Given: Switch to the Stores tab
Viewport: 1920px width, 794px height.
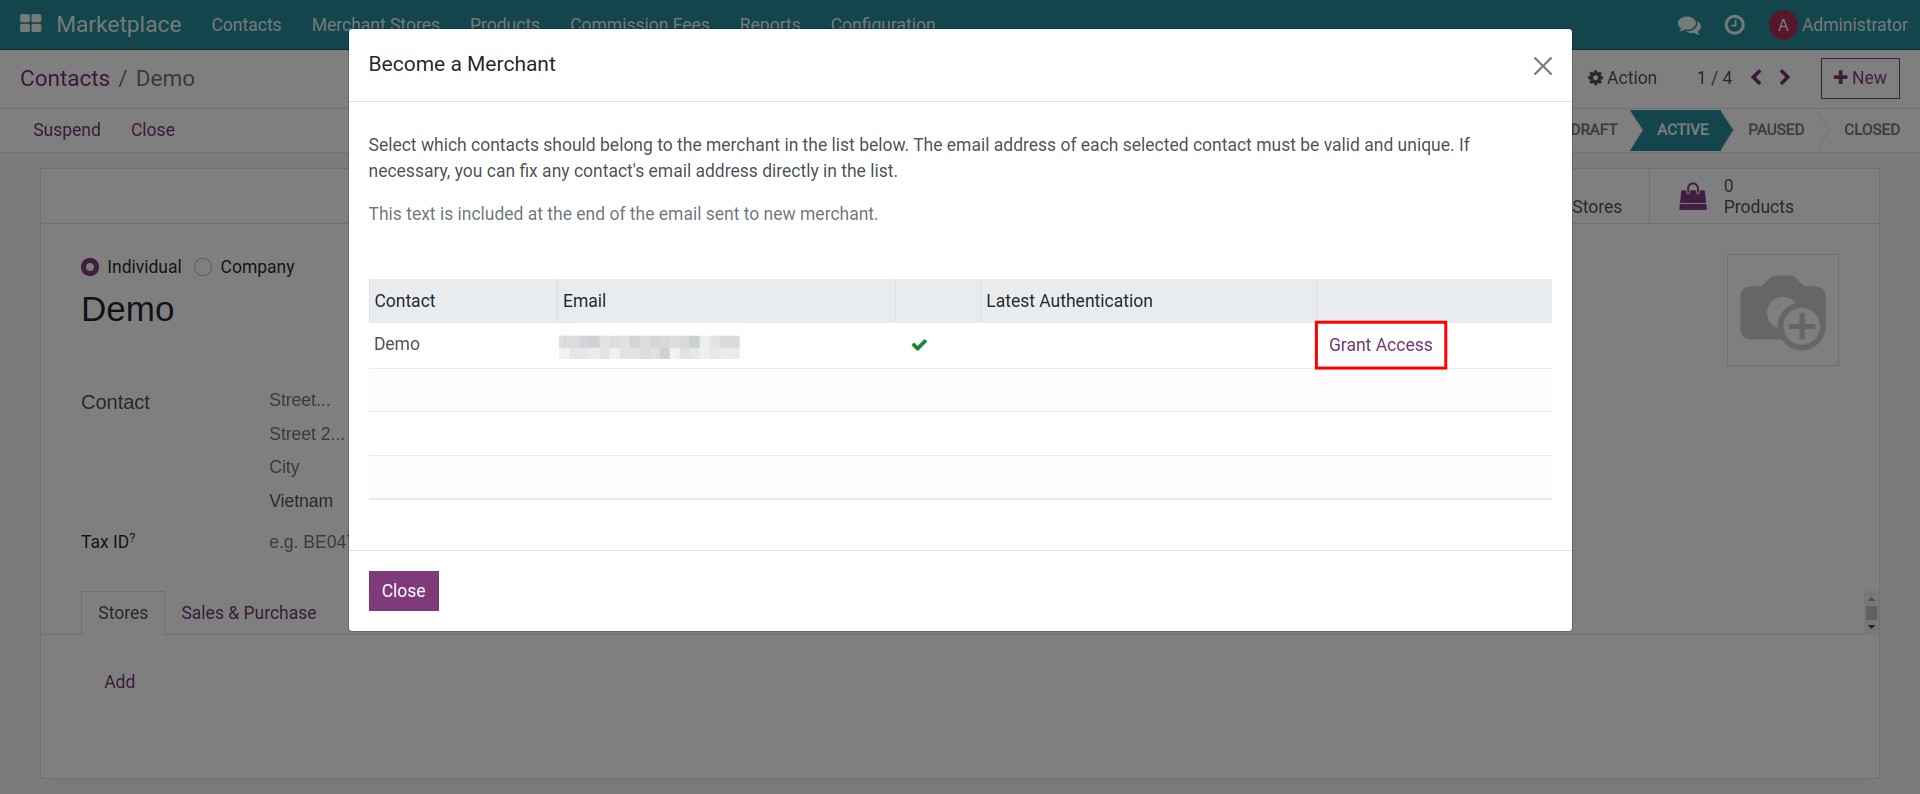Looking at the screenshot, I should point(123,613).
